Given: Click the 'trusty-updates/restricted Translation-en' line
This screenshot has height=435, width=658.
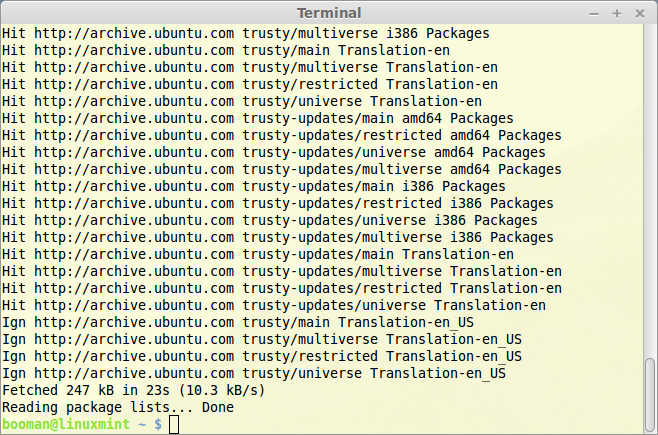Looking at the screenshot, I should 282,288.
